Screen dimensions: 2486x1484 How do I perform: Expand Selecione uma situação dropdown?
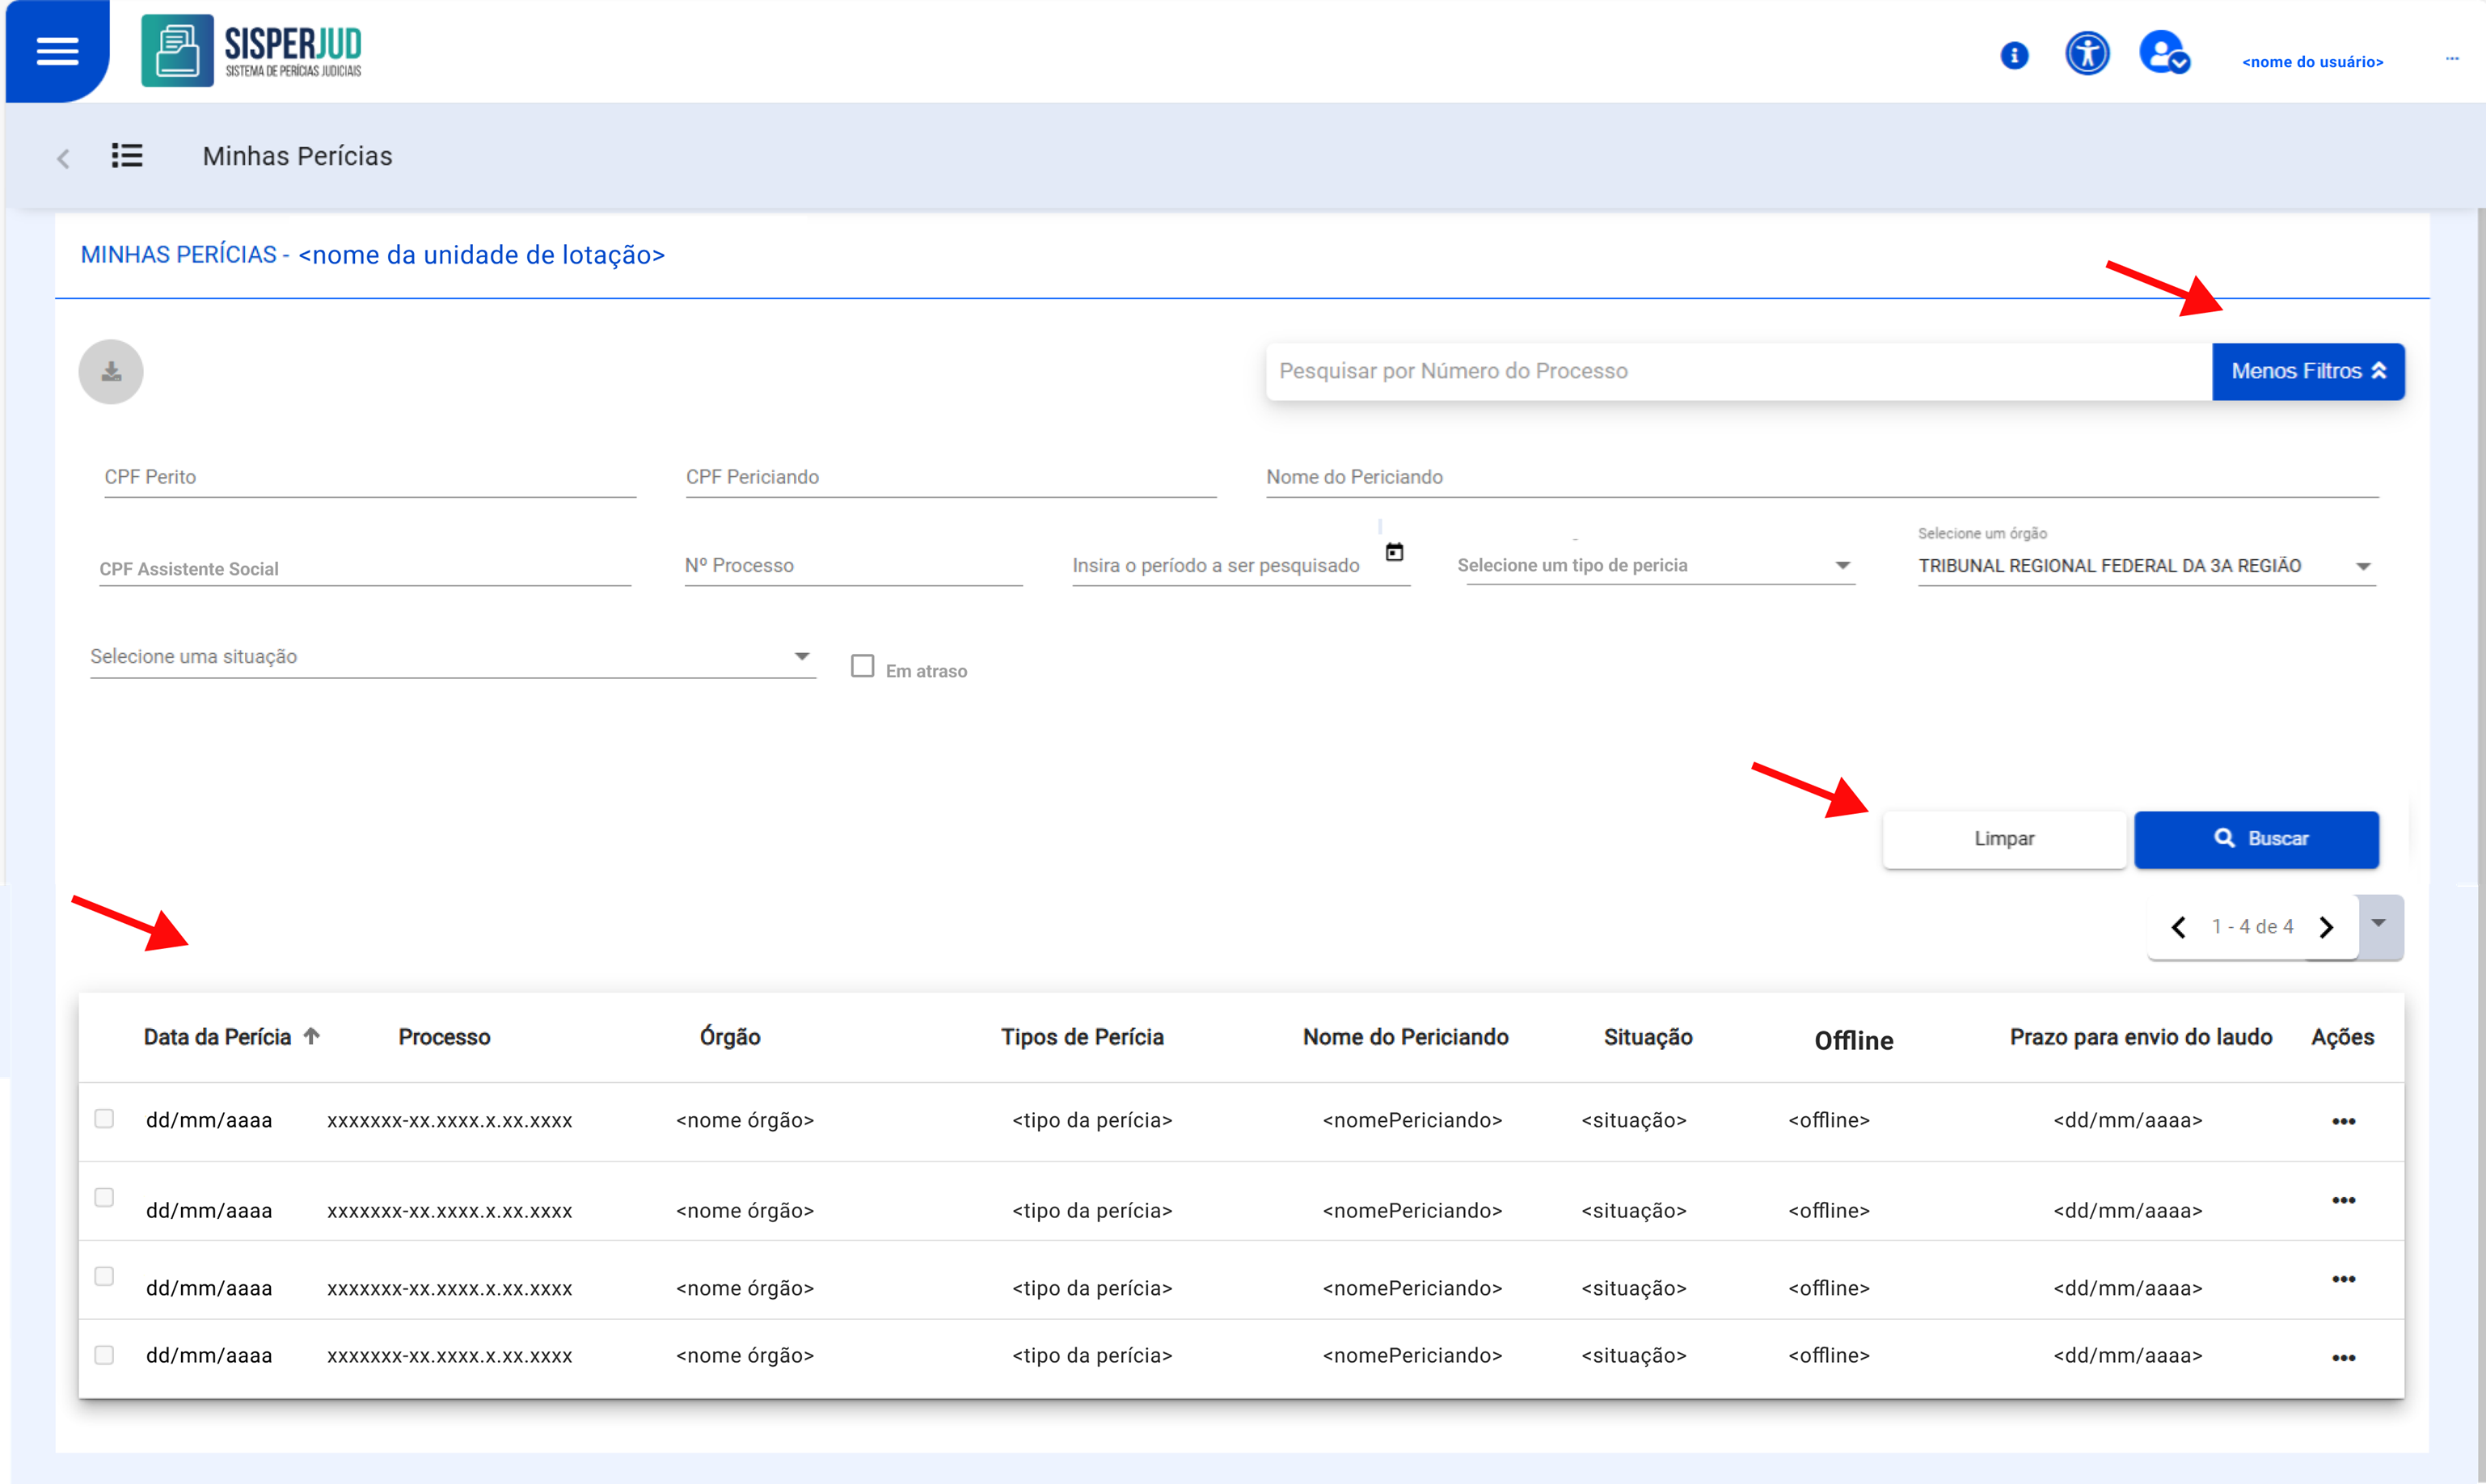[452, 657]
